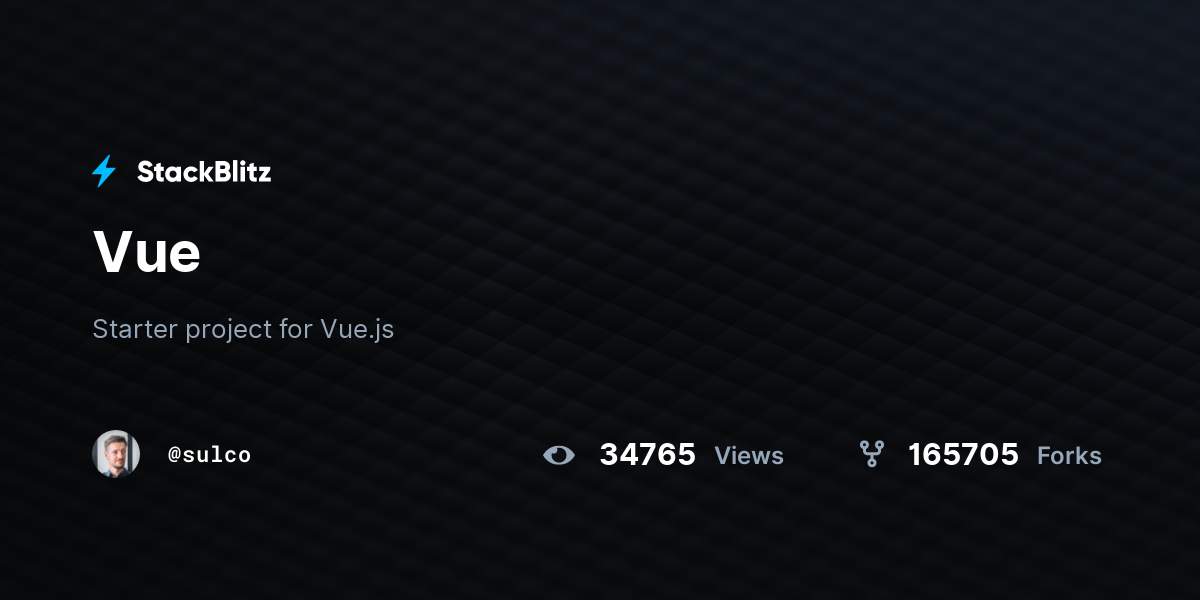Select the word 'Vue.js' in the description
Viewport: 1200px width, 600px height.
pyautogui.click(x=357, y=330)
